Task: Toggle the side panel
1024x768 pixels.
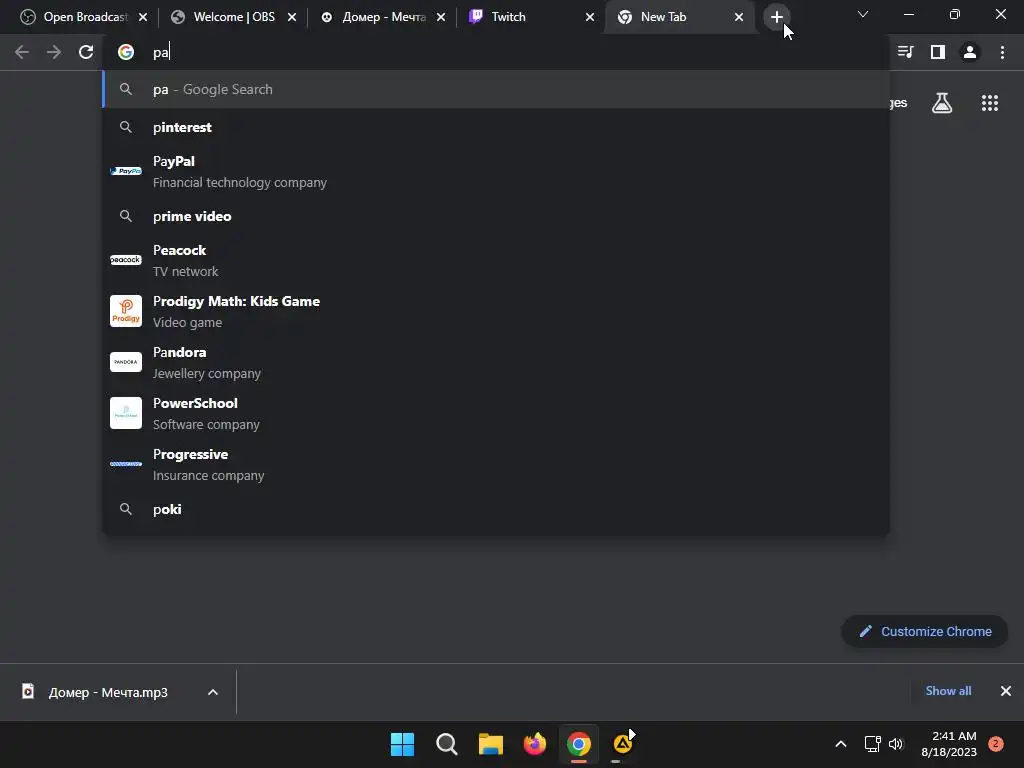Action: click(938, 52)
